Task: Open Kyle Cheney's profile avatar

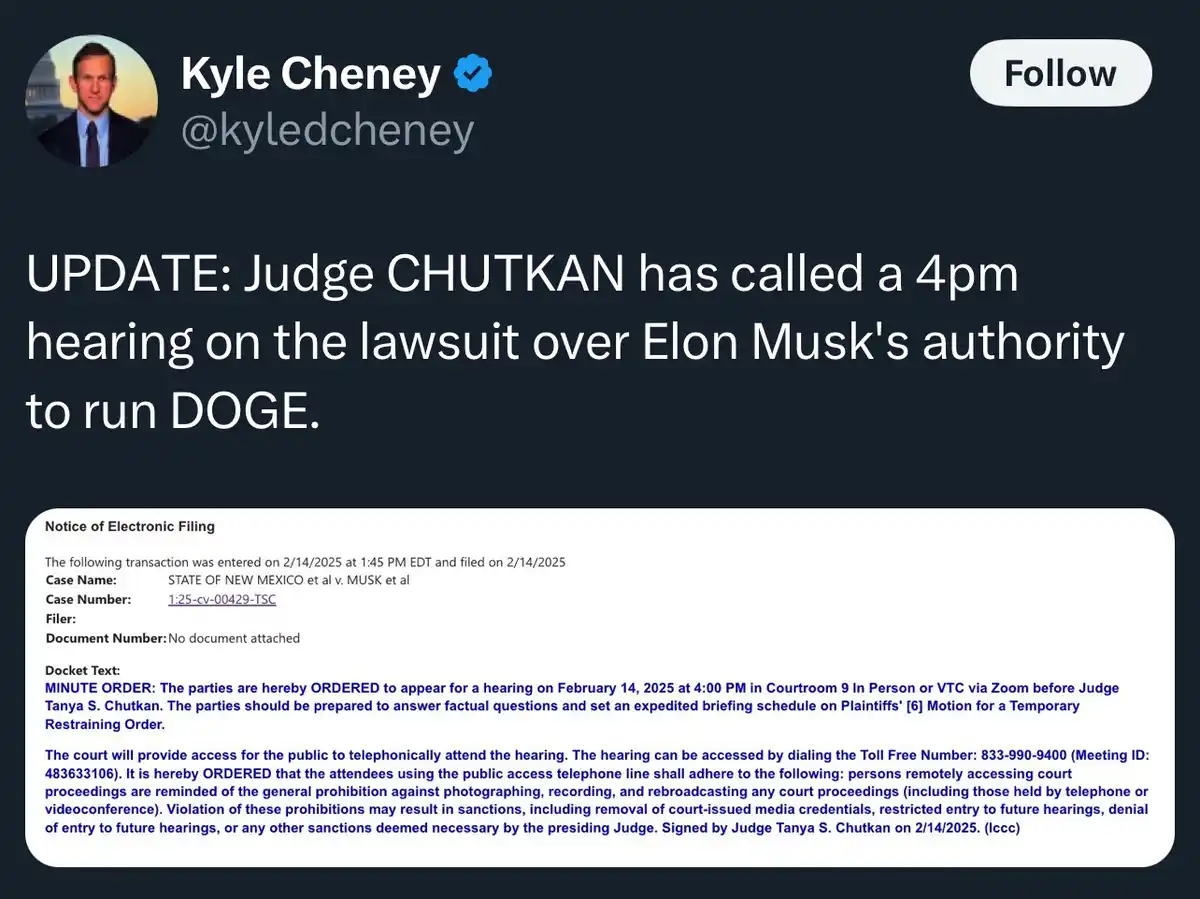Action: pos(91,100)
